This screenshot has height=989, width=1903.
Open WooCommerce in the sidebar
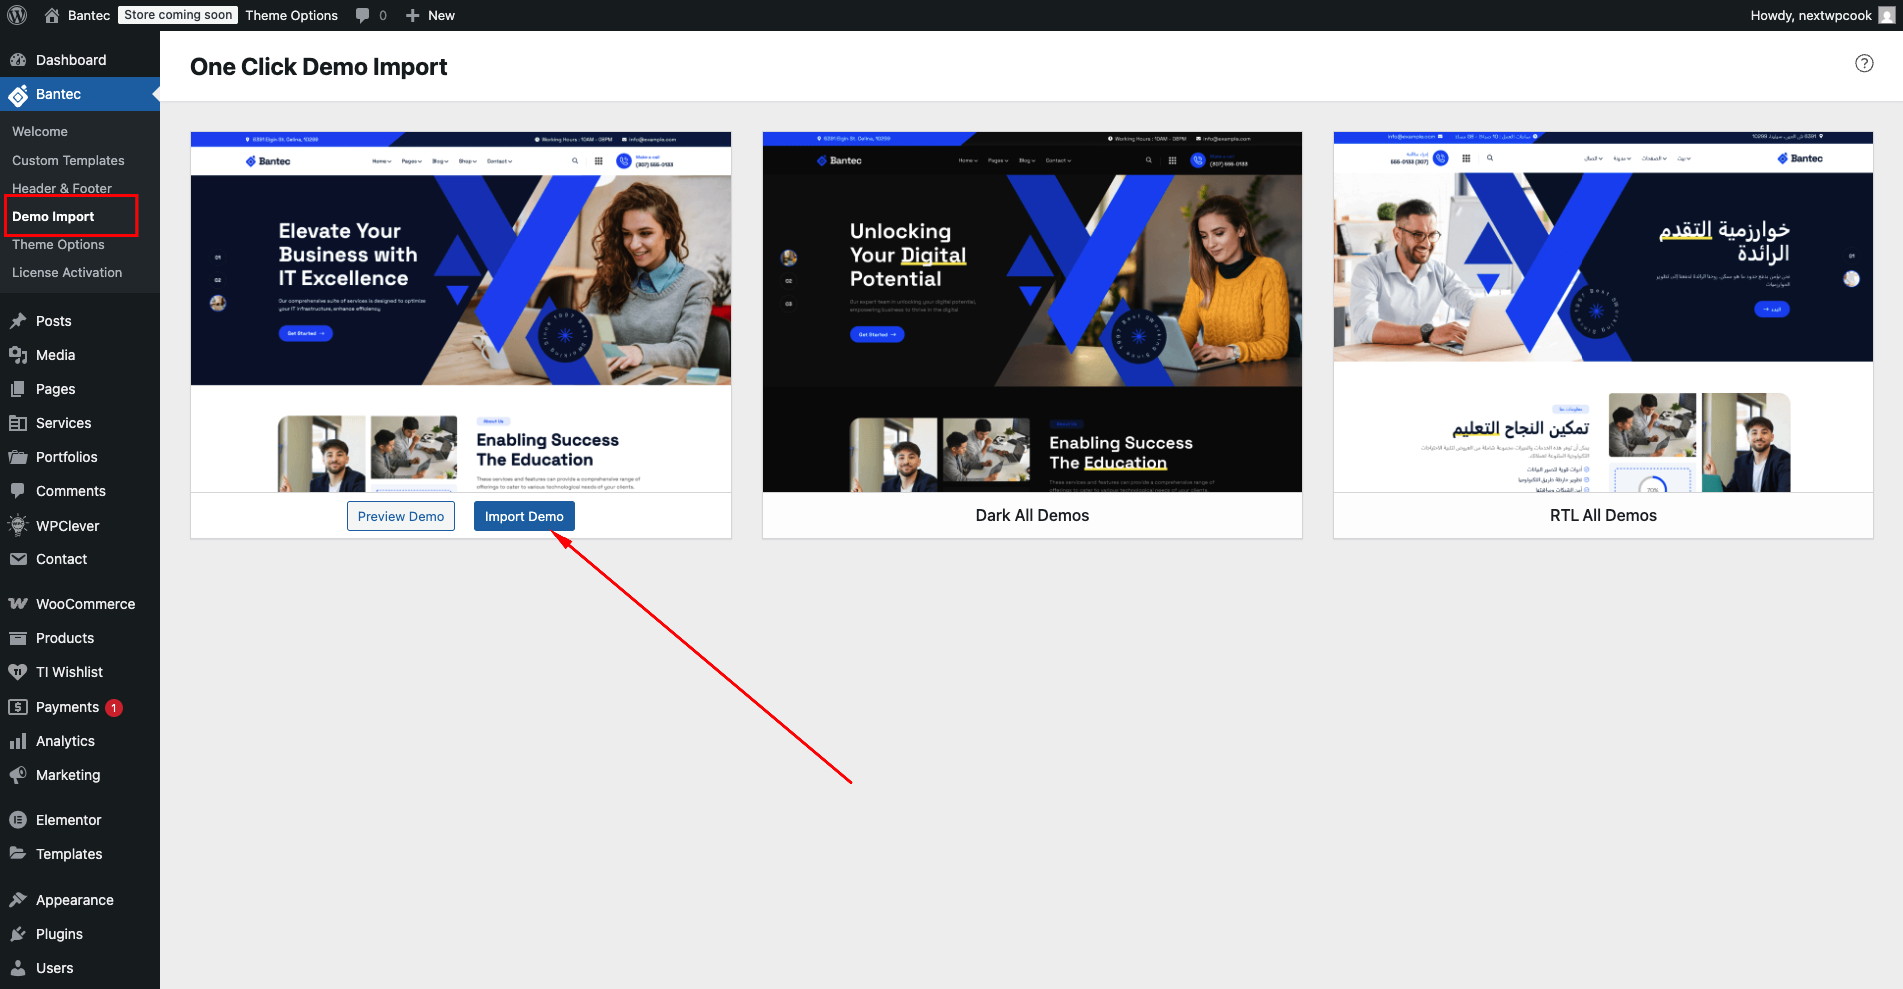[85, 604]
